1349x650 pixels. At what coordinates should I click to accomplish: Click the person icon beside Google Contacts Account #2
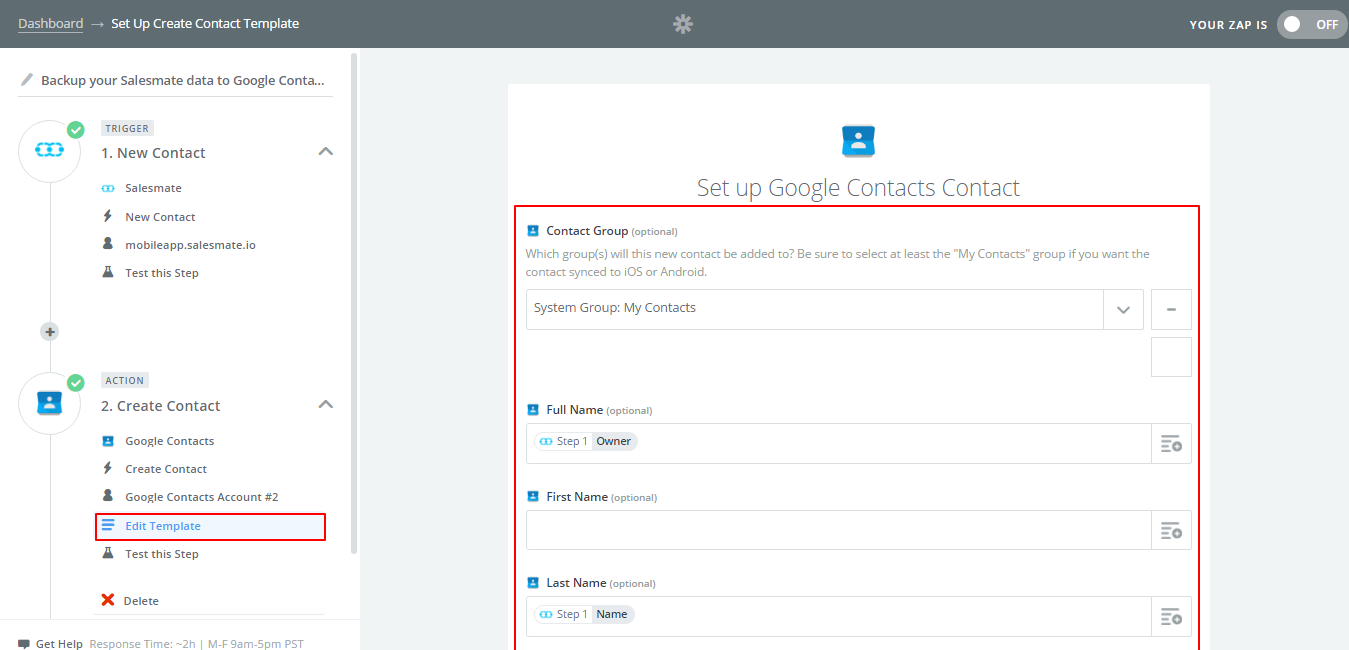[x=108, y=496]
